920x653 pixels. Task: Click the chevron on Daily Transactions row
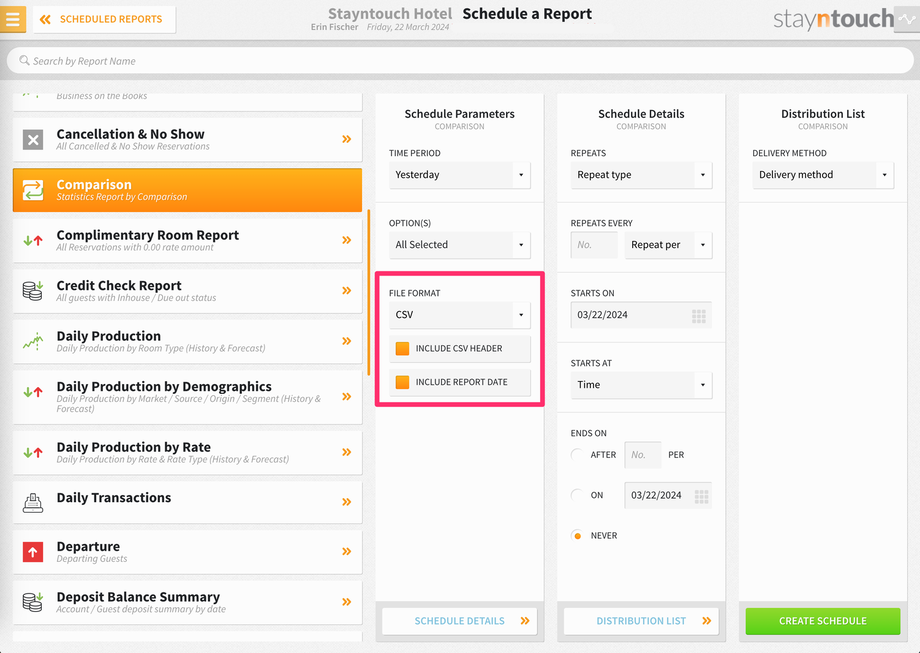[347, 502]
